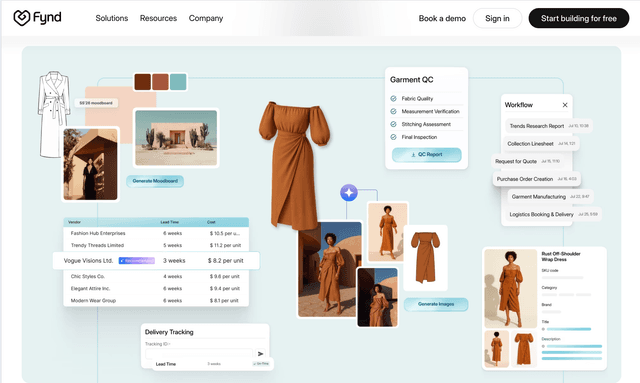Toggle the Measurement Verification check
The height and width of the screenshot is (383, 640).
click(x=393, y=111)
